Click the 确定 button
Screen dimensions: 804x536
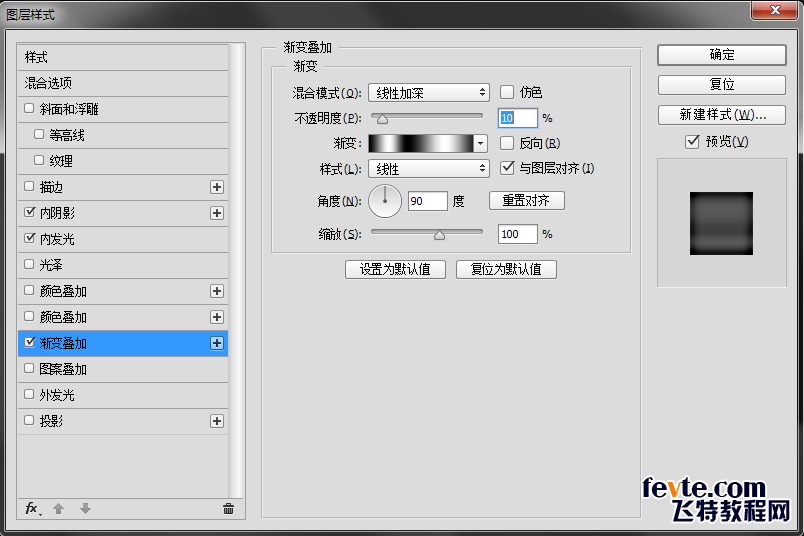(721, 55)
